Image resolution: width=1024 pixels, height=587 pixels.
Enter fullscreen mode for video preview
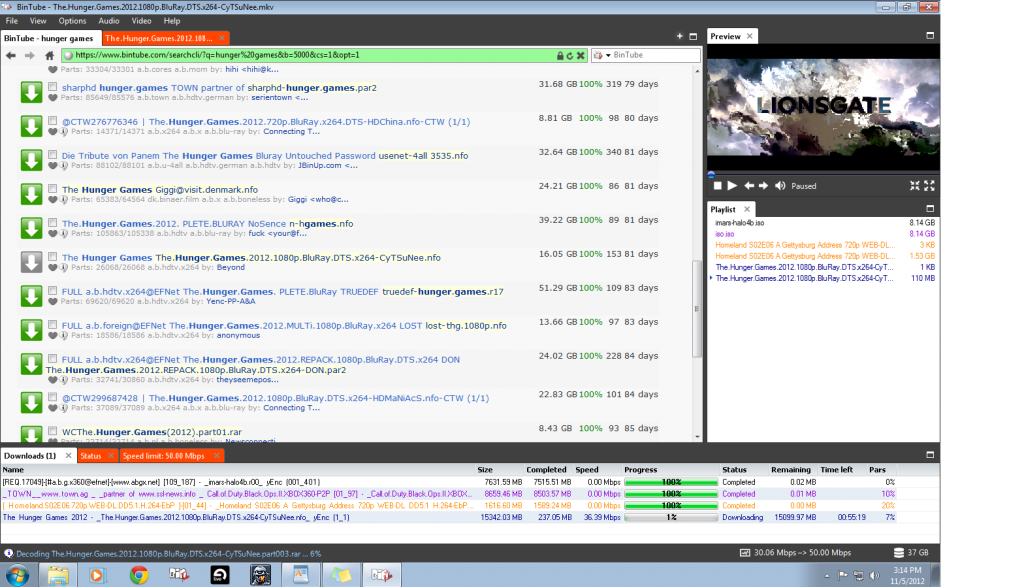click(929, 186)
